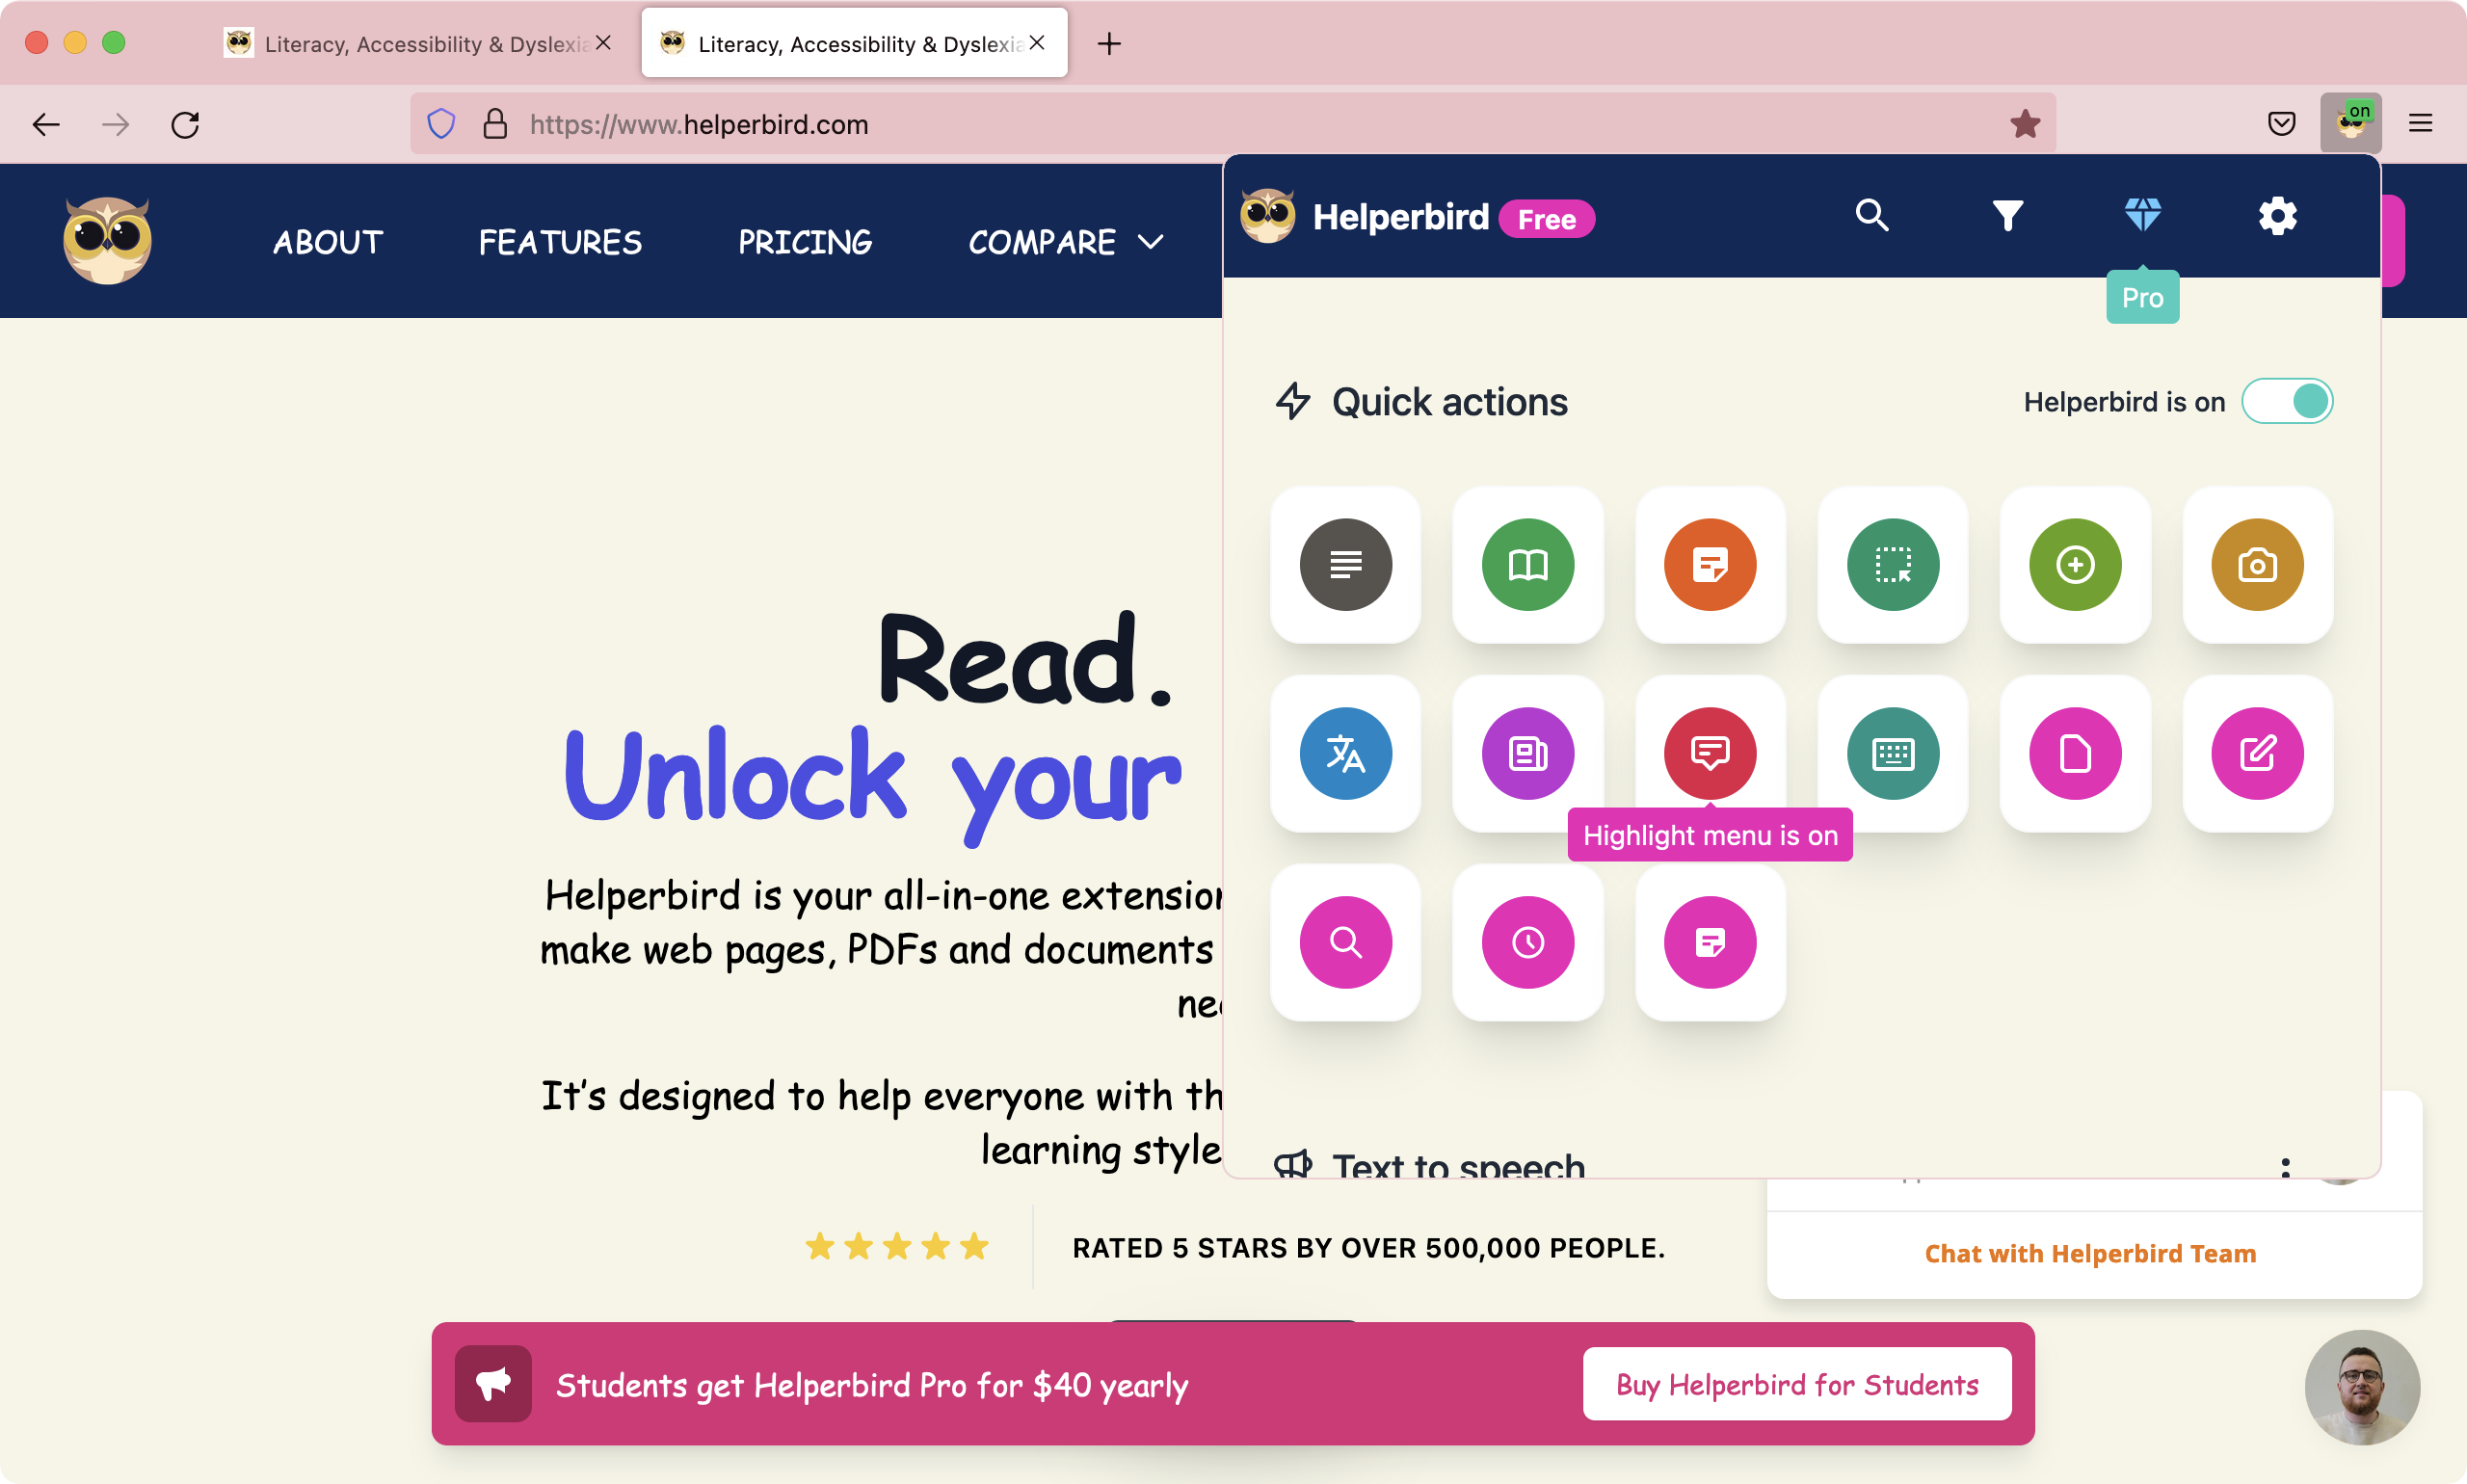Viewport: 2467px width, 1484px height.
Task: Click the teal keyboard quick action icon
Action: pos(1892,753)
